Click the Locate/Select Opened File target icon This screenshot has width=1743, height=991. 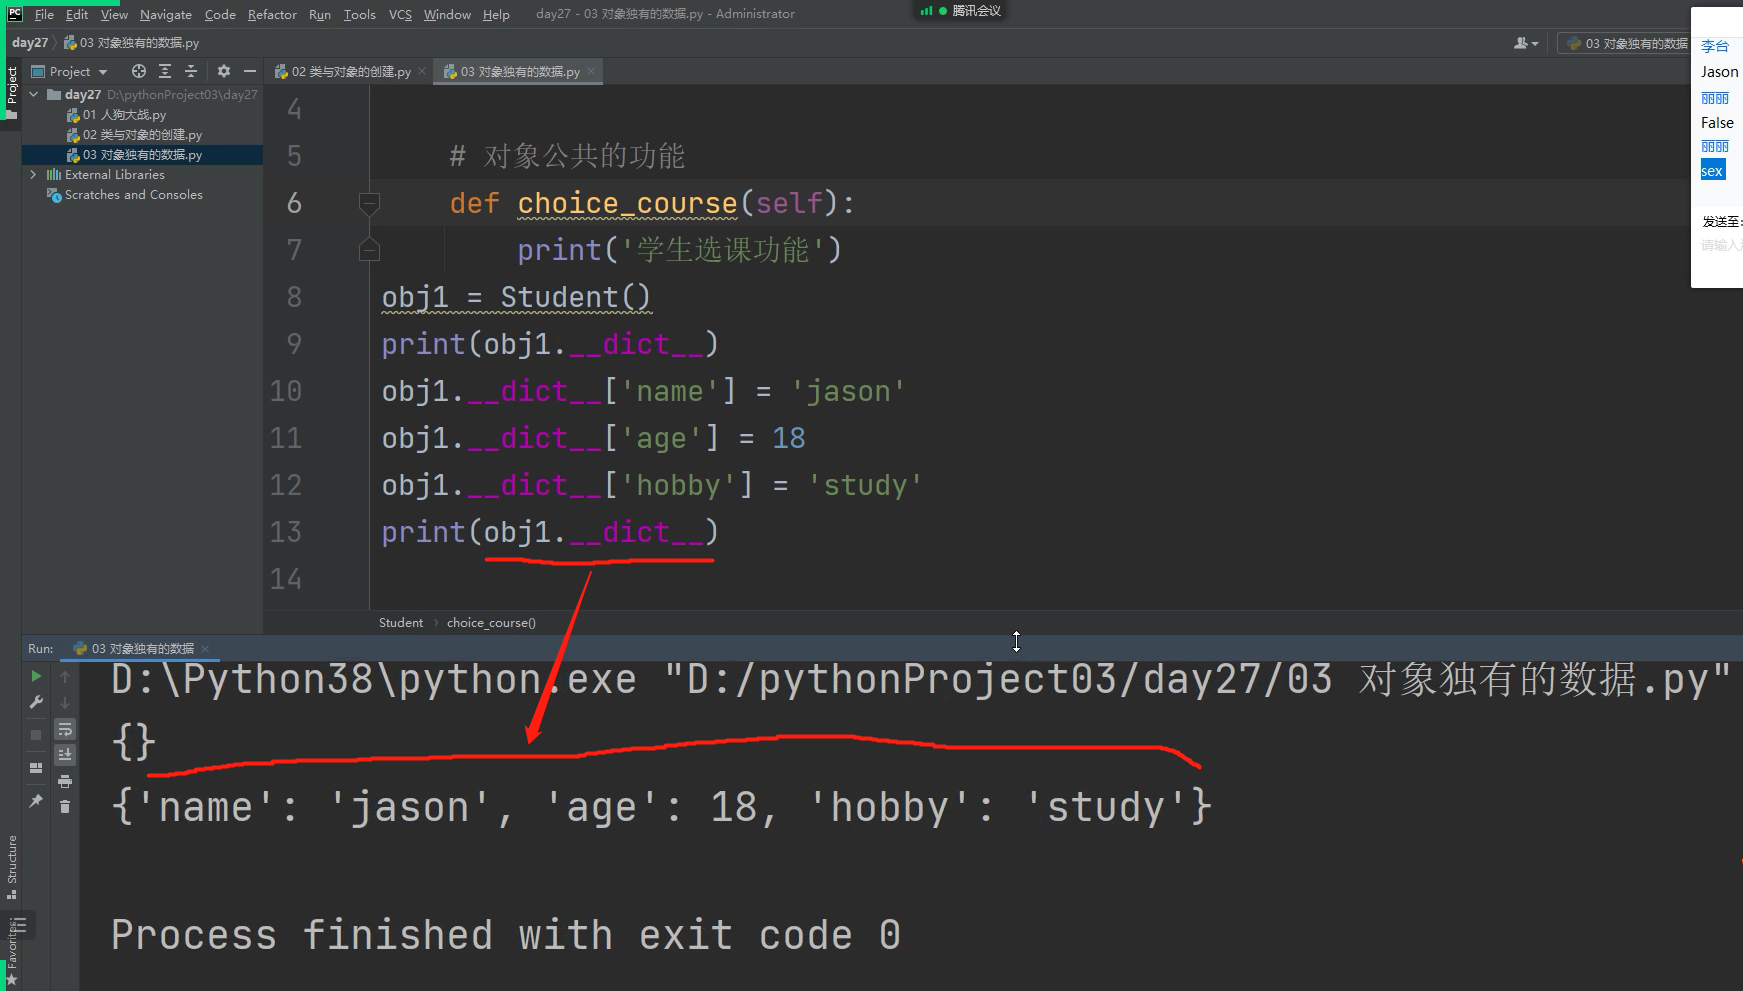pos(139,71)
